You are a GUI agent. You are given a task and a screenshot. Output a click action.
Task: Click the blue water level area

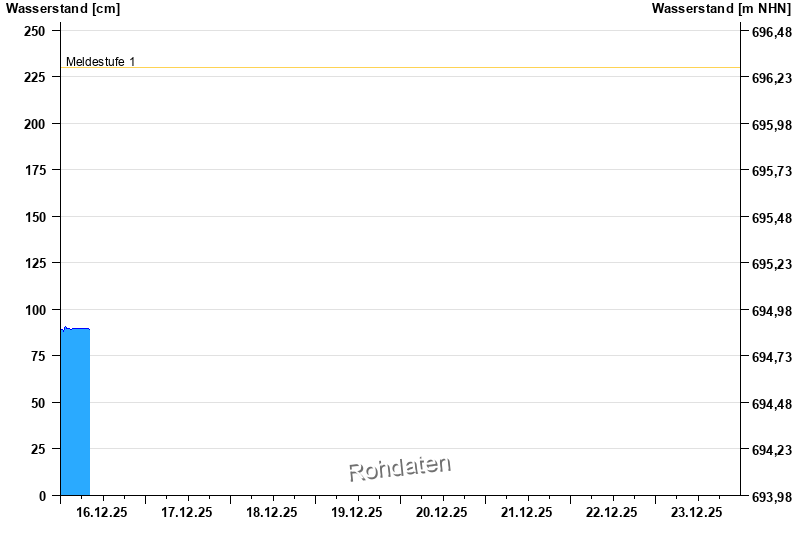(x=75, y=410)
